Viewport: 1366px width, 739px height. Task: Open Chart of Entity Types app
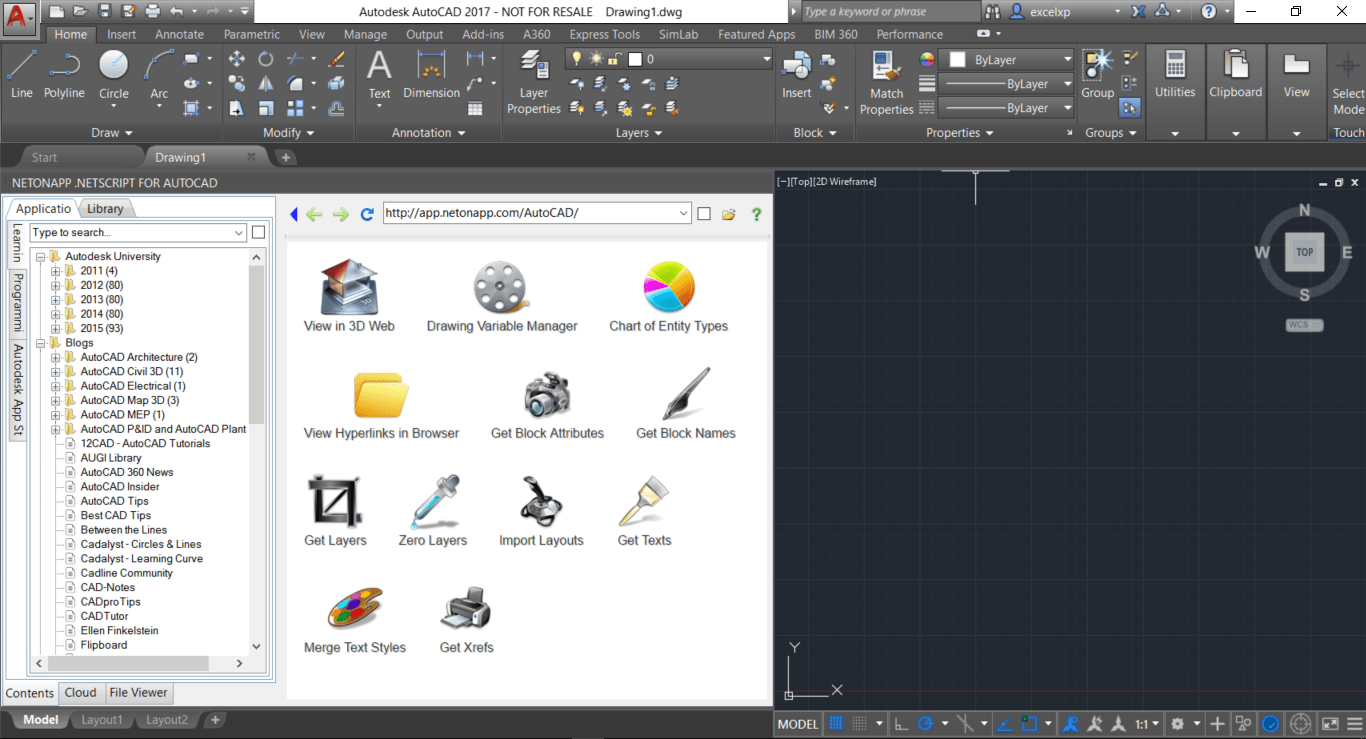(x=668, y=295)
